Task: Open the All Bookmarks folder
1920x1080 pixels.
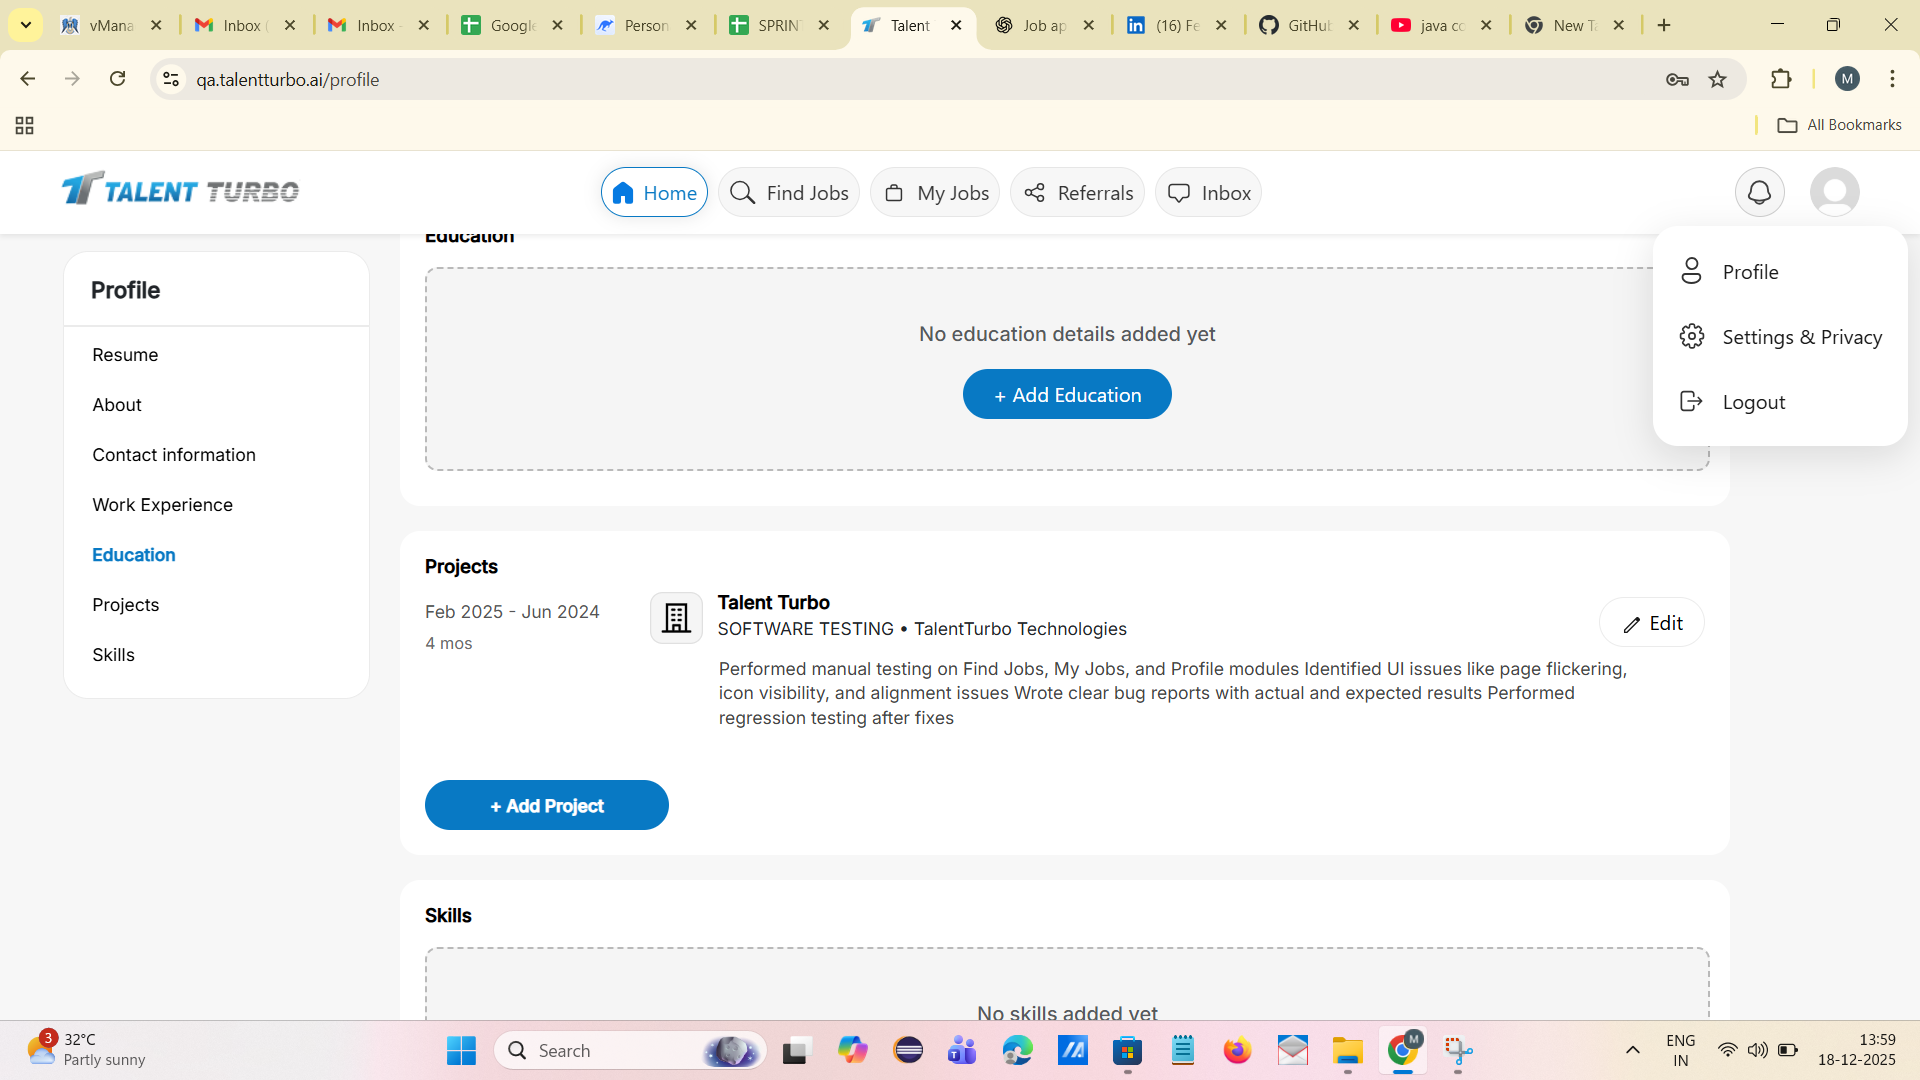Action: (1839, 125)
